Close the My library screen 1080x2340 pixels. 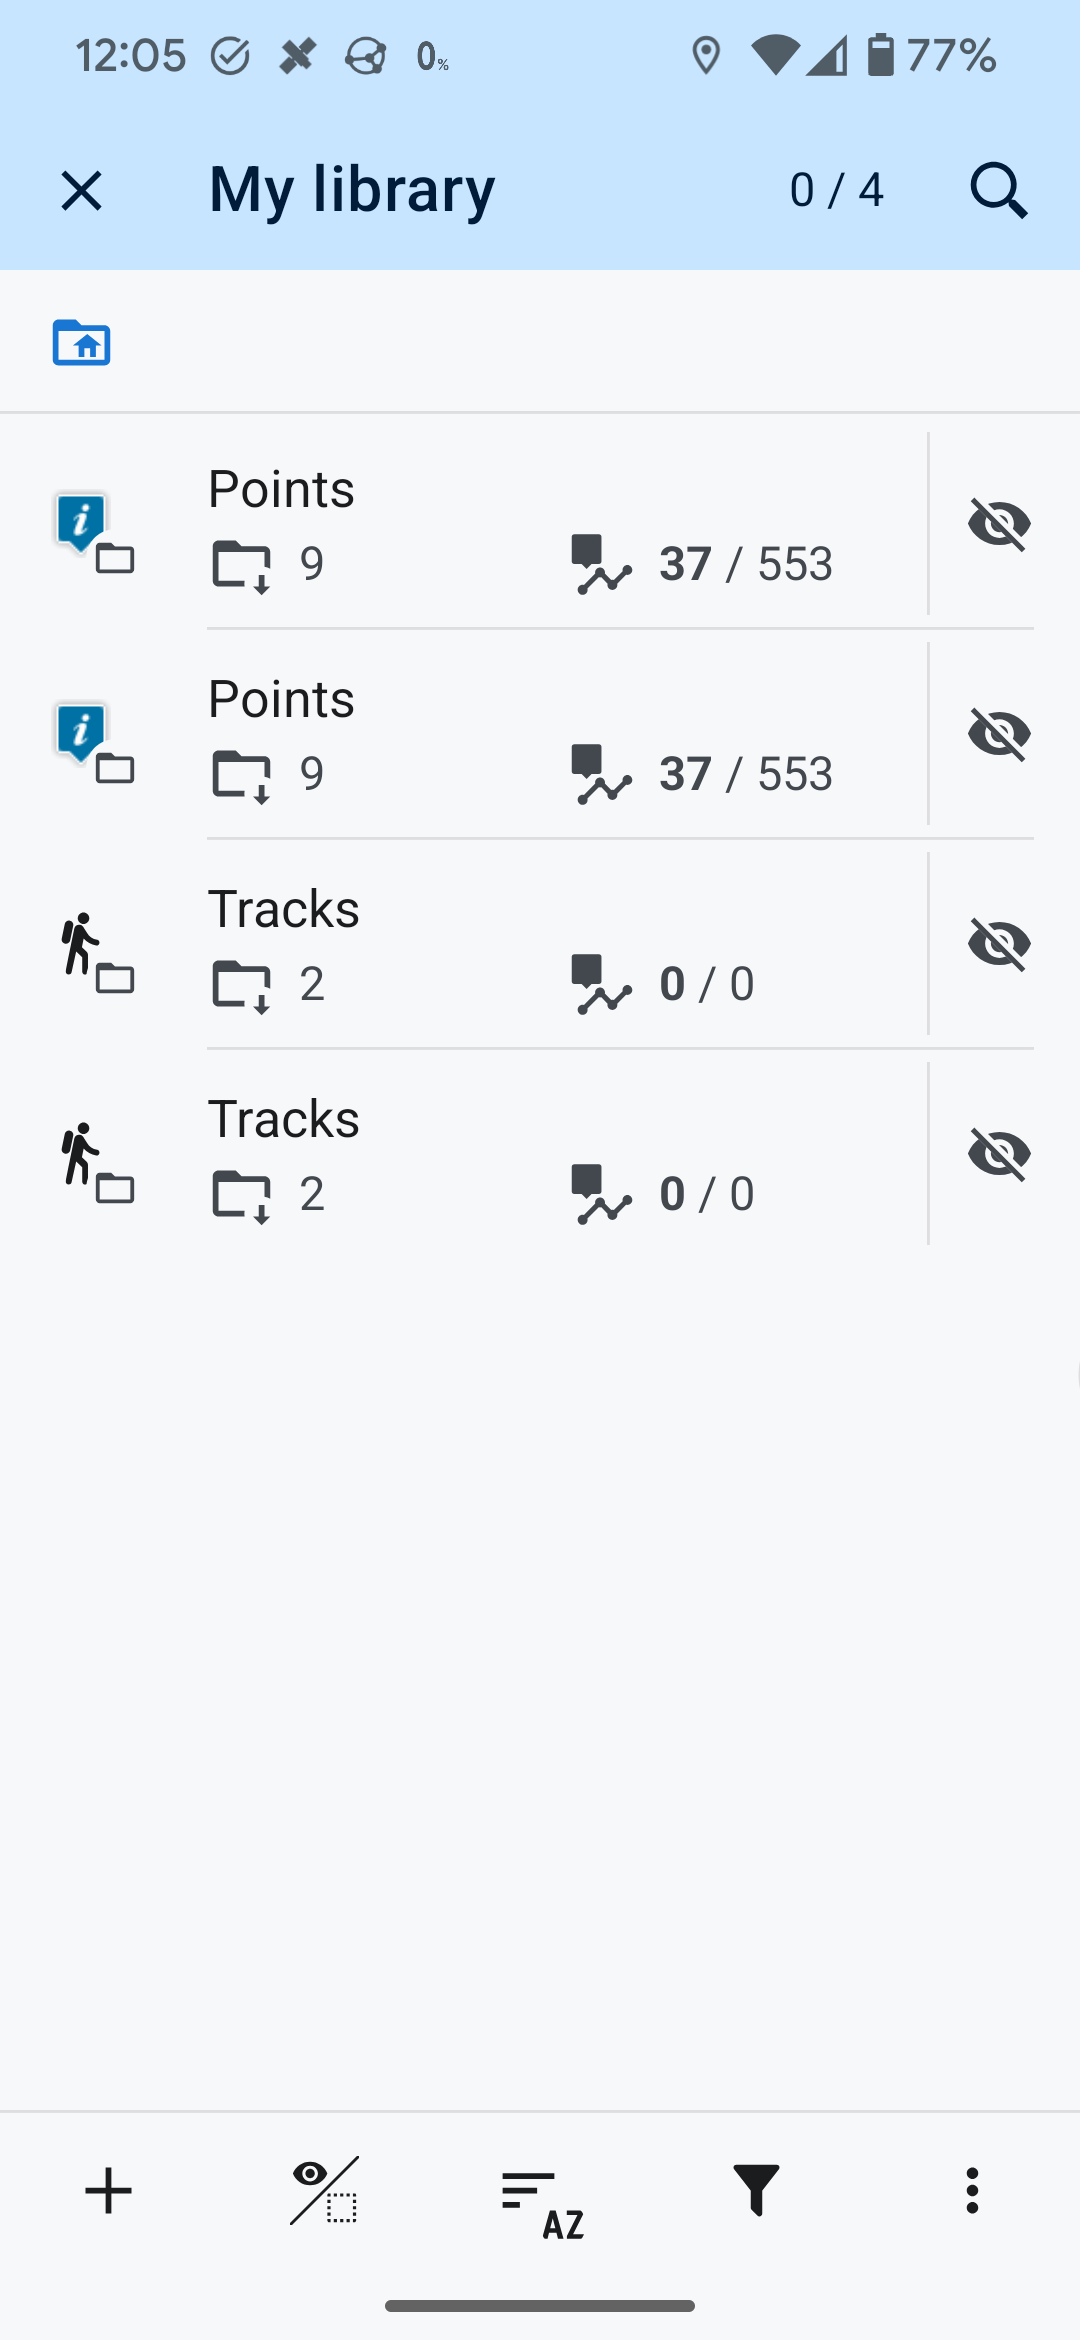pos(81,190)
